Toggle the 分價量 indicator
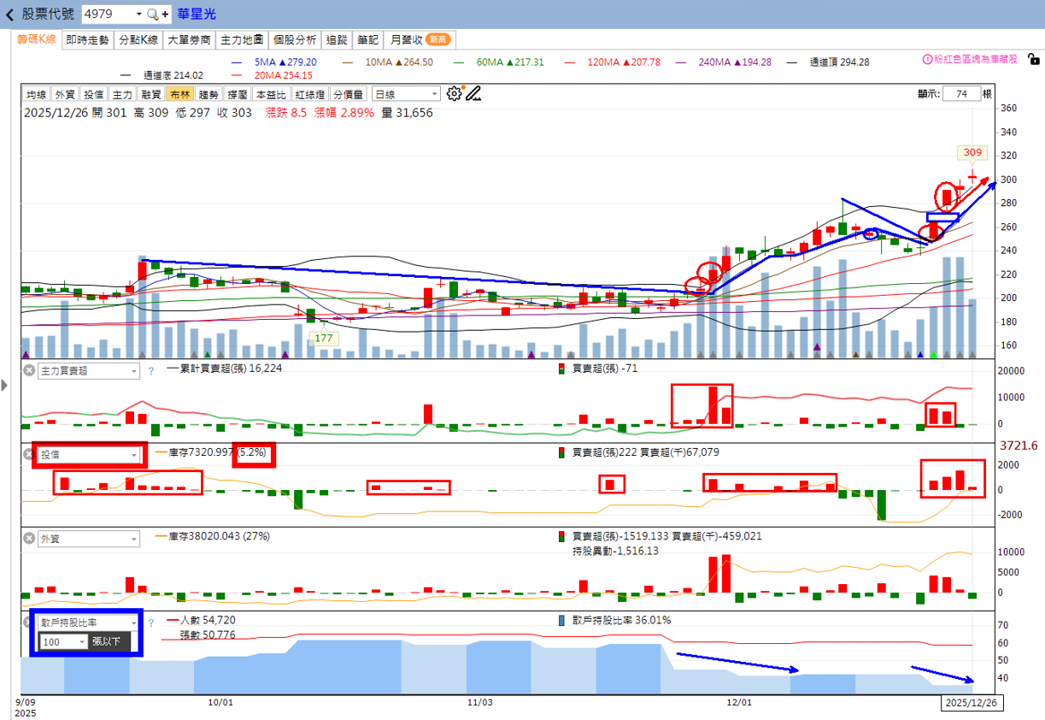The height and width of the screenshot is (720, 1045). pyautogui.click(x=349, y=95)
